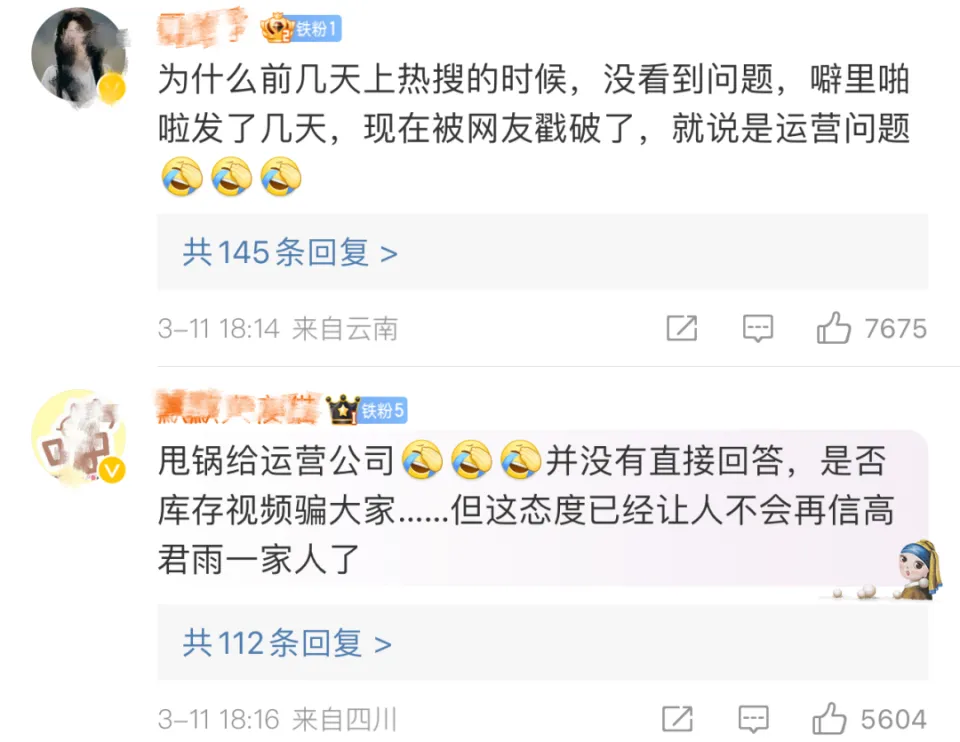
Task: Open the second commenter's blurred username
Action: [239, 408]
